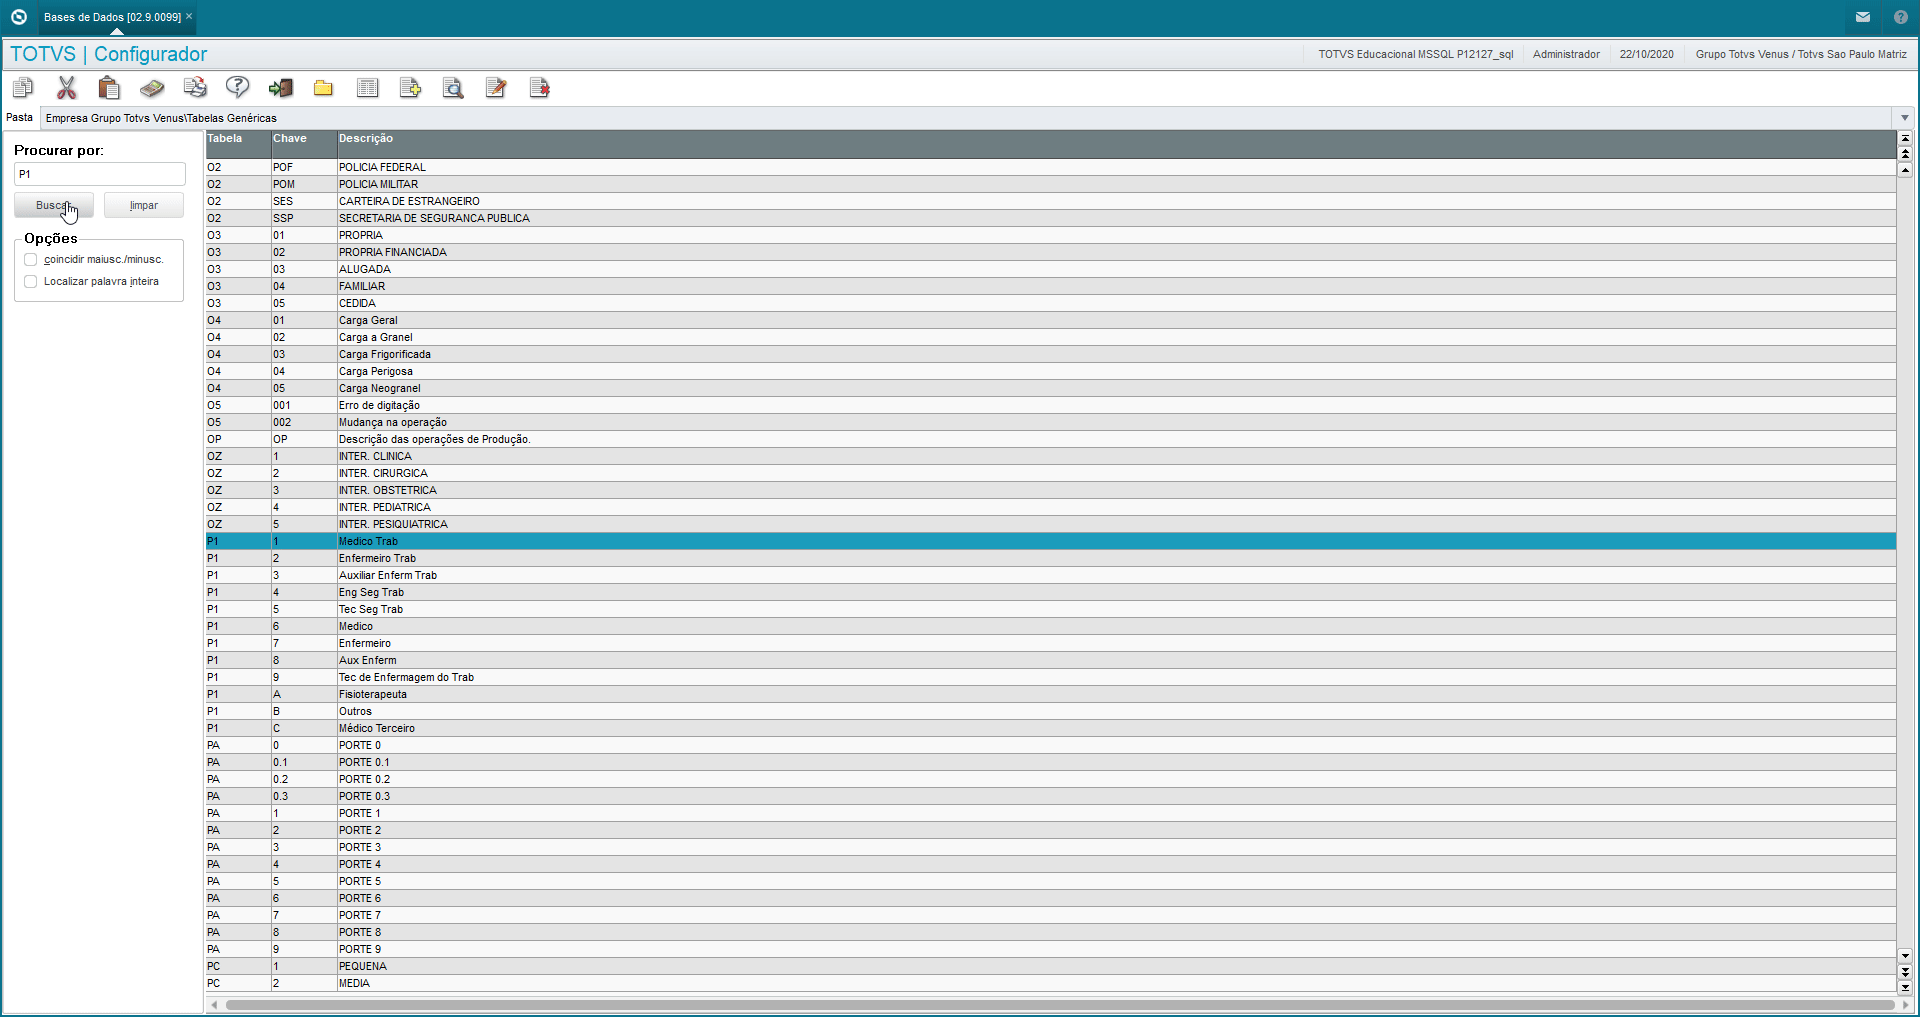Click the help question mark in the title bar
Image resolution: width=1920 pixels, height=1017 pixels.
[1901, 17]
